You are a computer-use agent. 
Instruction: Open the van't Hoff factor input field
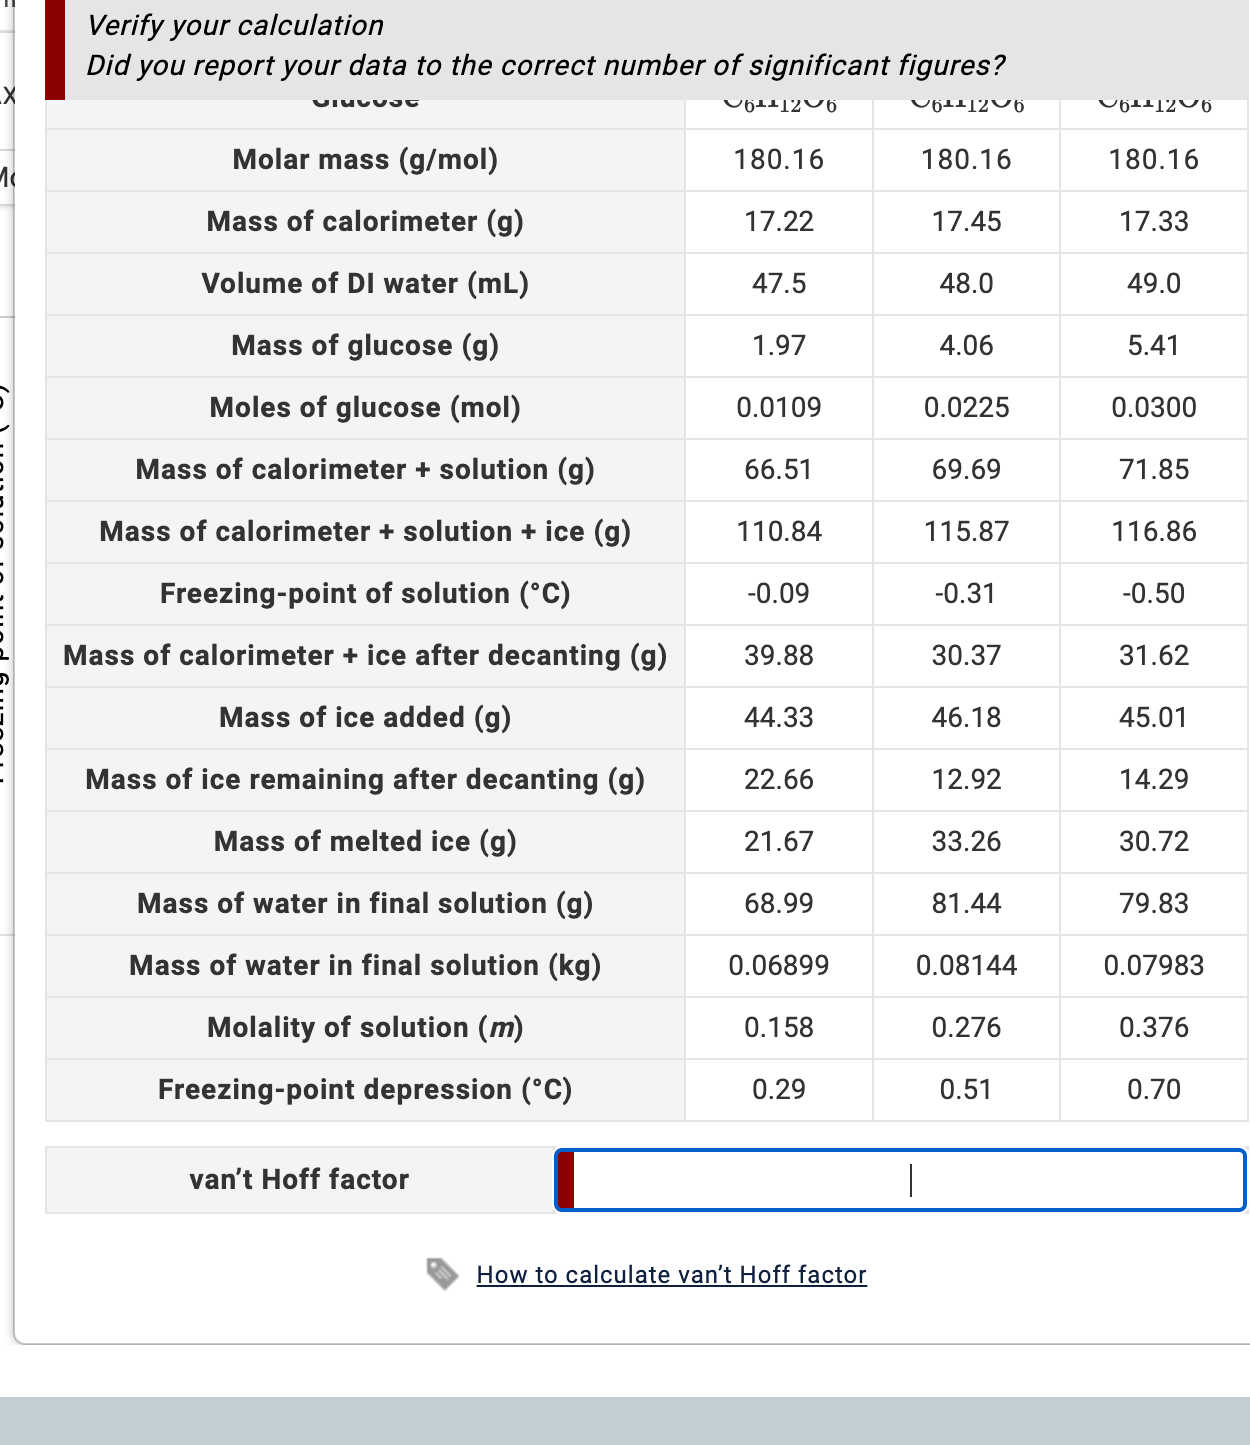point(900,1180)
